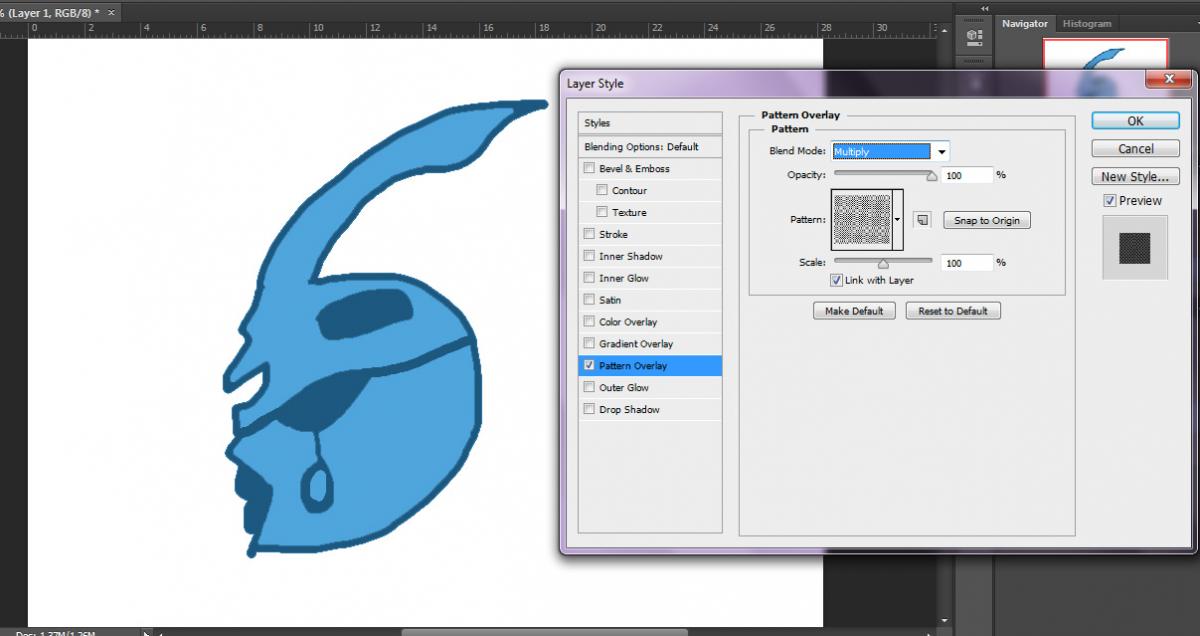Expand the pattern picker dropdown arrow

point(898,220)
